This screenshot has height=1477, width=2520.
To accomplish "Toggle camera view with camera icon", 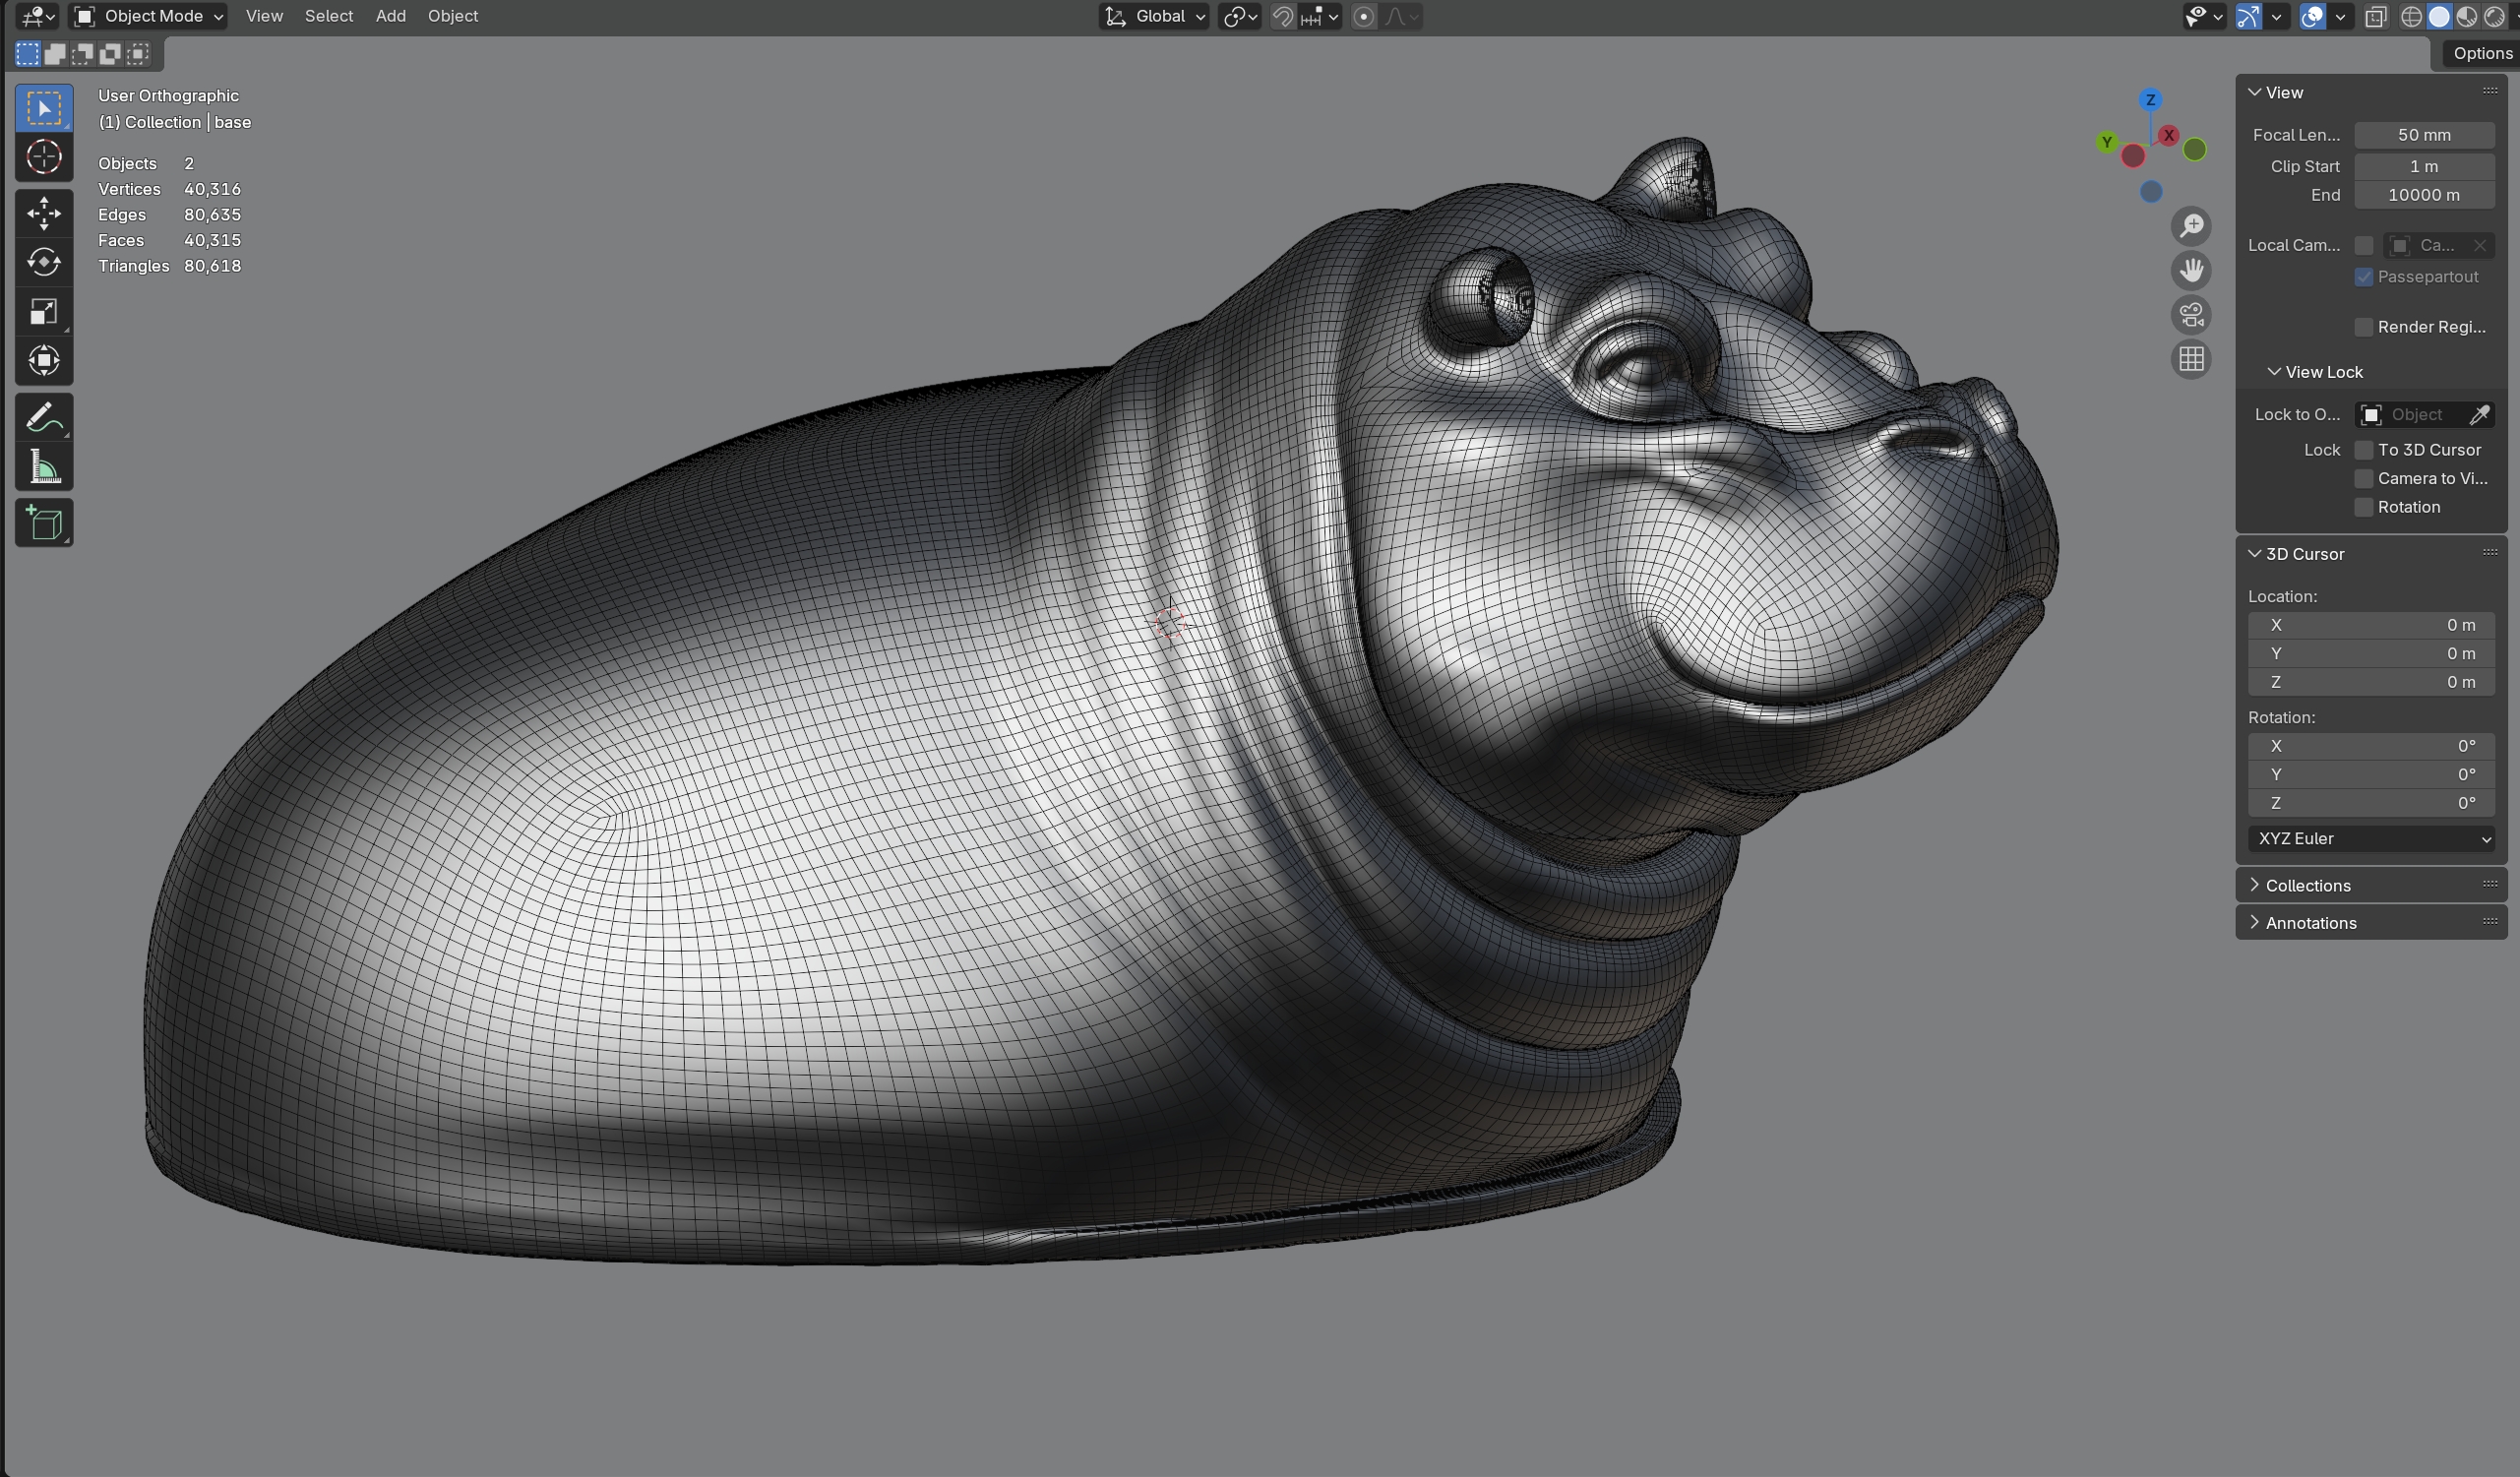I will pos(2191,315).
